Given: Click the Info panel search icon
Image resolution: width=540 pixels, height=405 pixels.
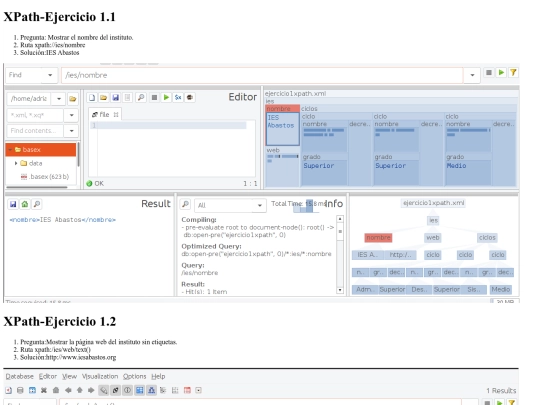Looking at the screenshot, I should pyautogui.click(x=185, y=204).
